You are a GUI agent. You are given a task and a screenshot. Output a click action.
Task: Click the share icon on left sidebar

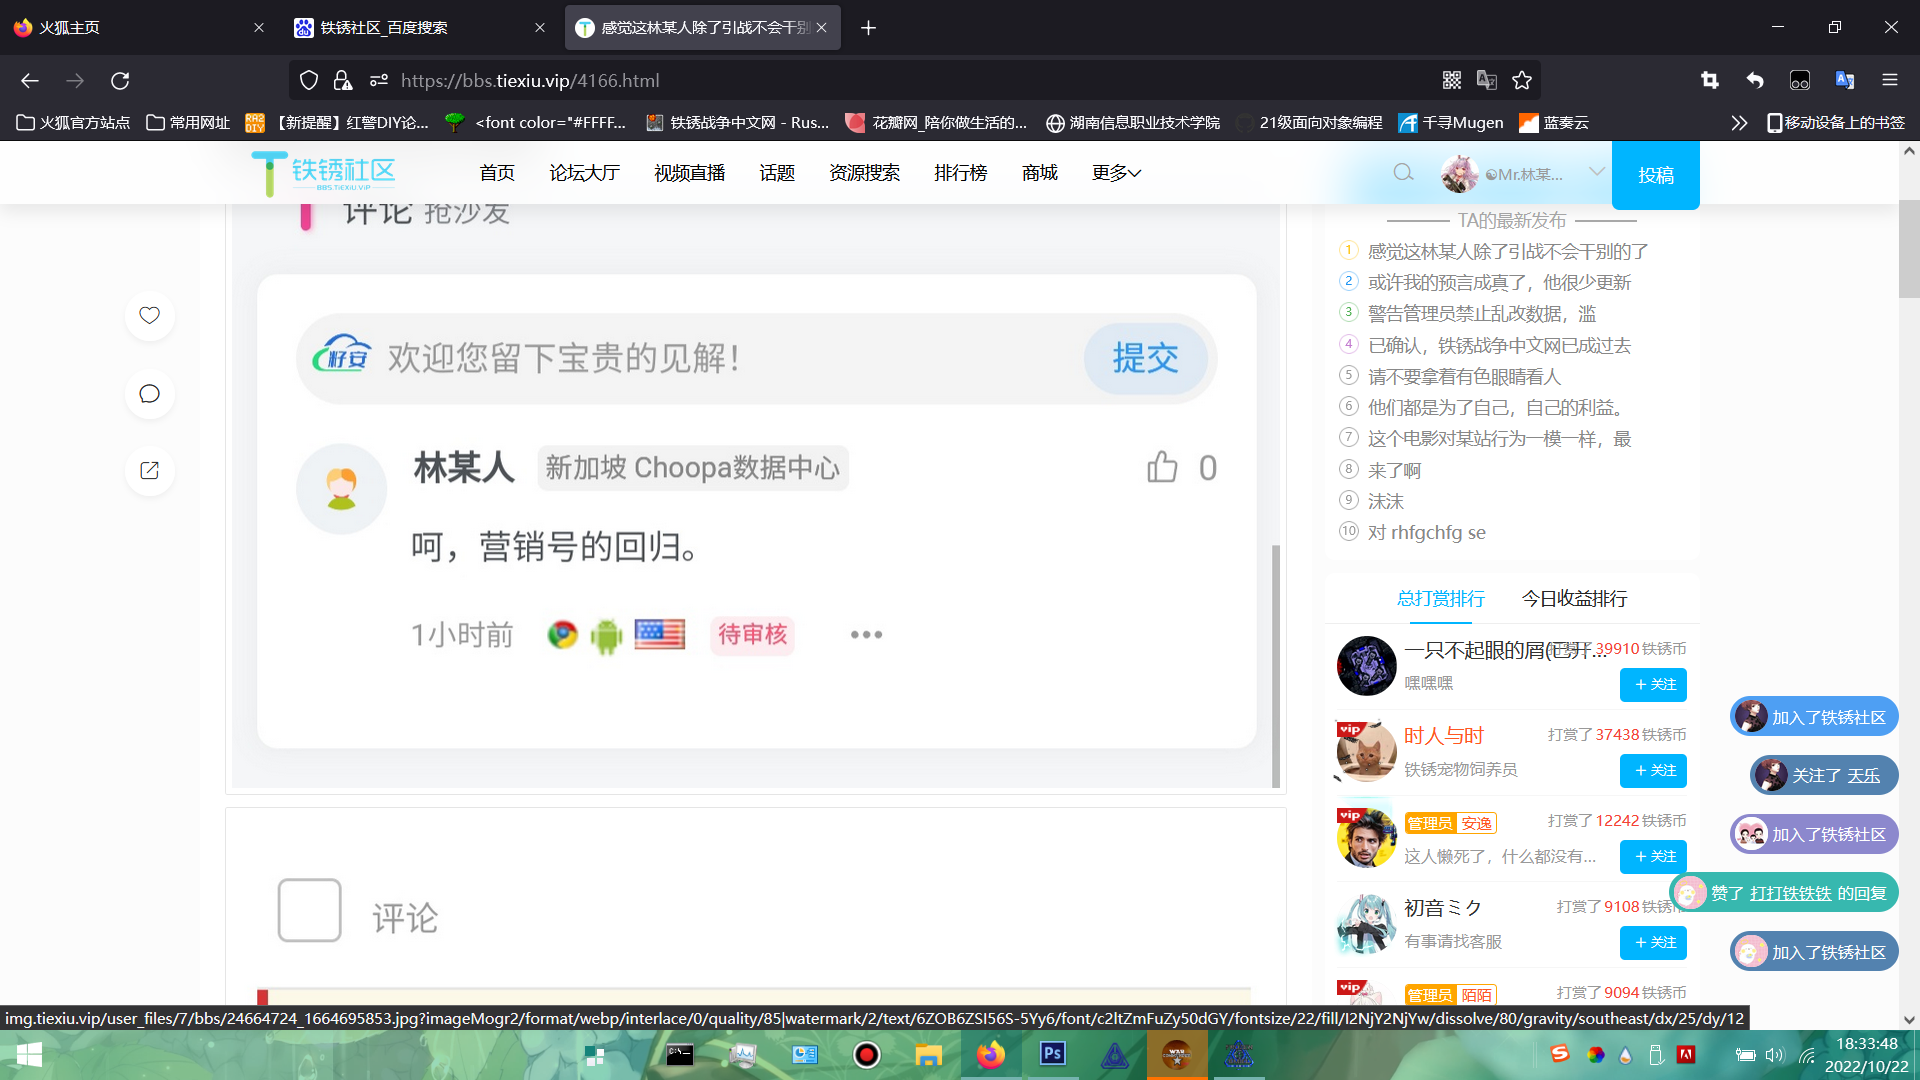point(149,471)
